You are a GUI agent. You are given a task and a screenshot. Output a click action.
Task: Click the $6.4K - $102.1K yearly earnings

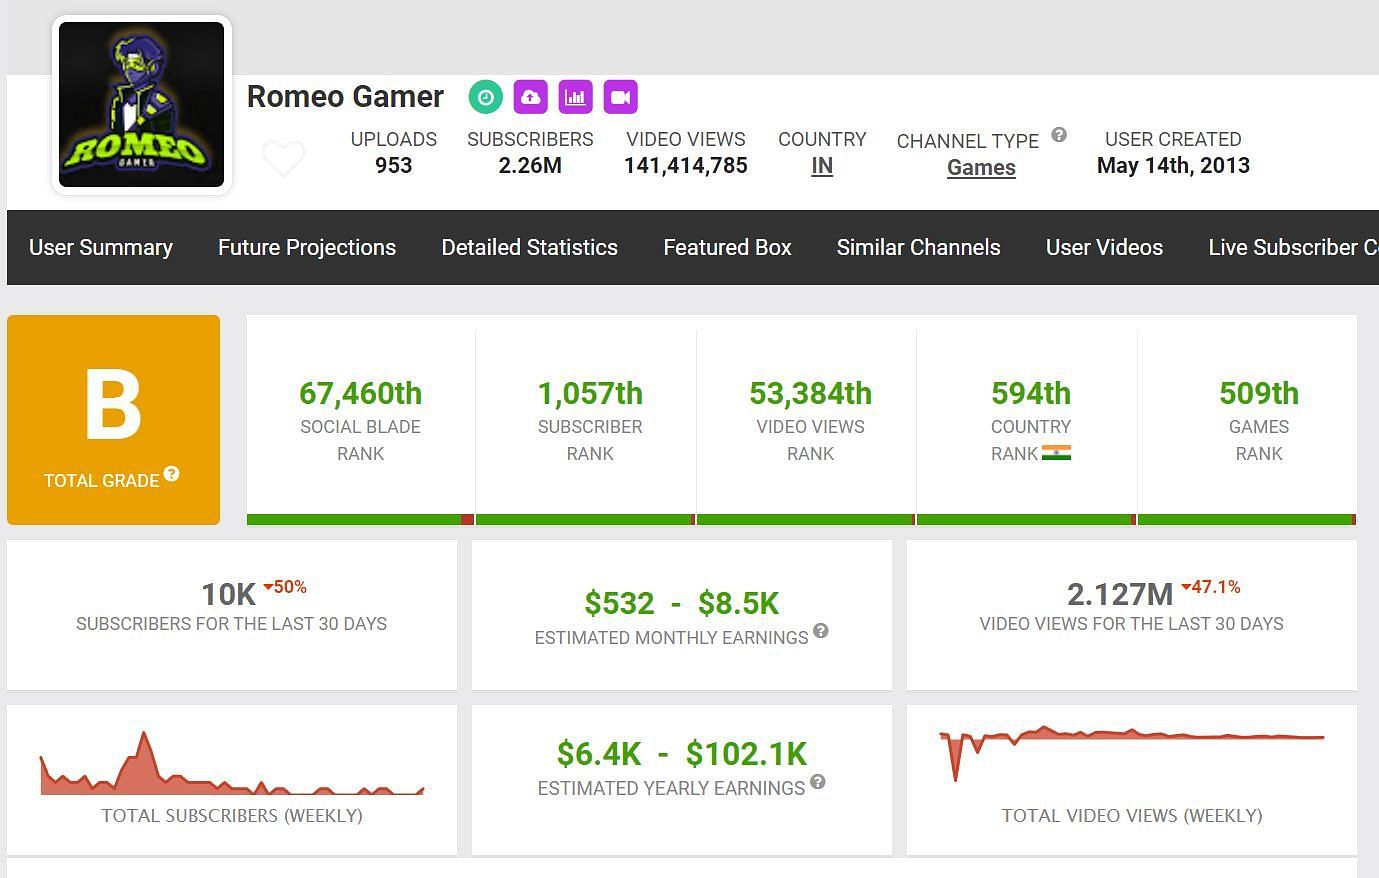pos(682,754)
